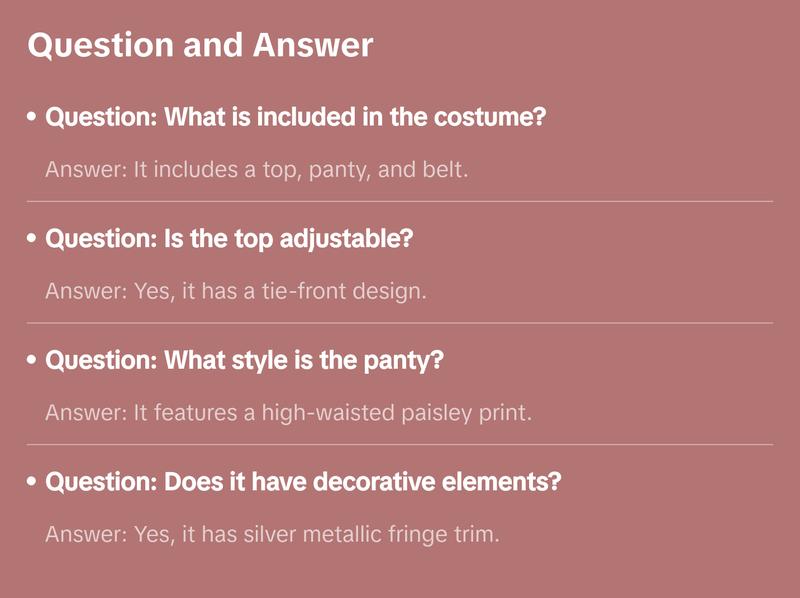
Task: Click the divider line below the first answer
Action: 400,201
